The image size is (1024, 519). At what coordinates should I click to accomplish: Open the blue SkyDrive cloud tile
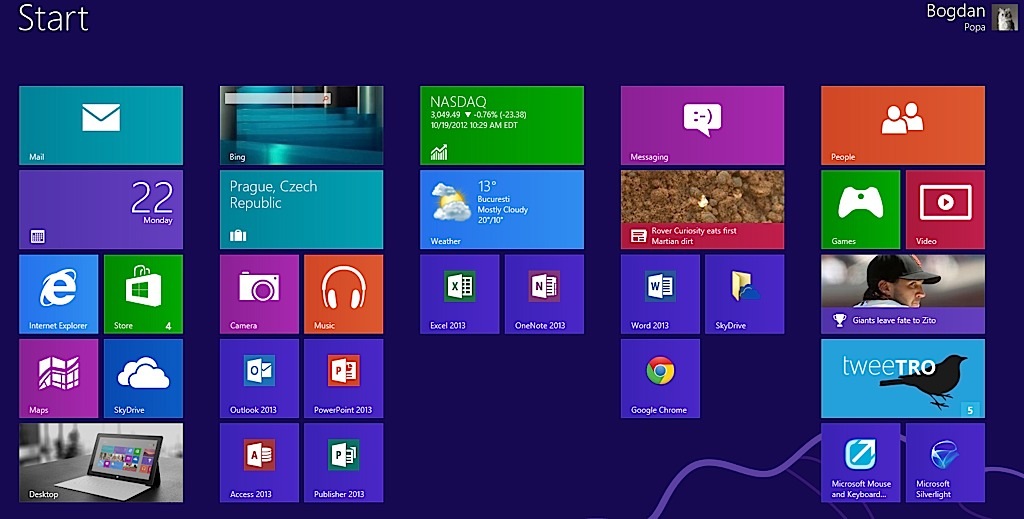144,378
